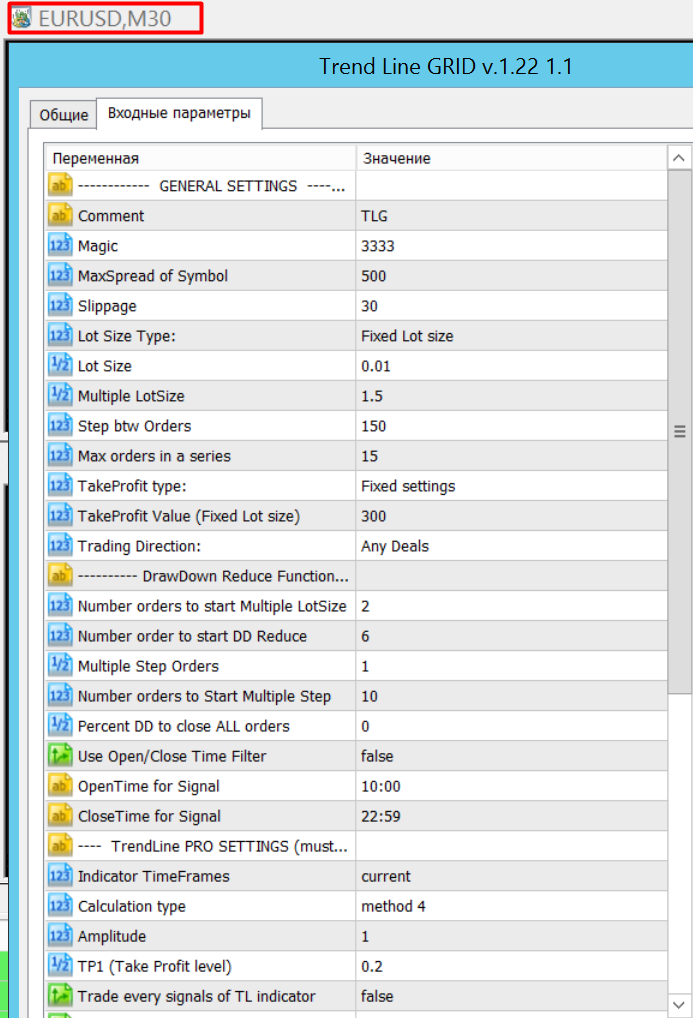The height and width of the screenshot is (1018, 693).
Task: Edit OpenTime for Signal value 10:00
Action: tap(511, 786)
